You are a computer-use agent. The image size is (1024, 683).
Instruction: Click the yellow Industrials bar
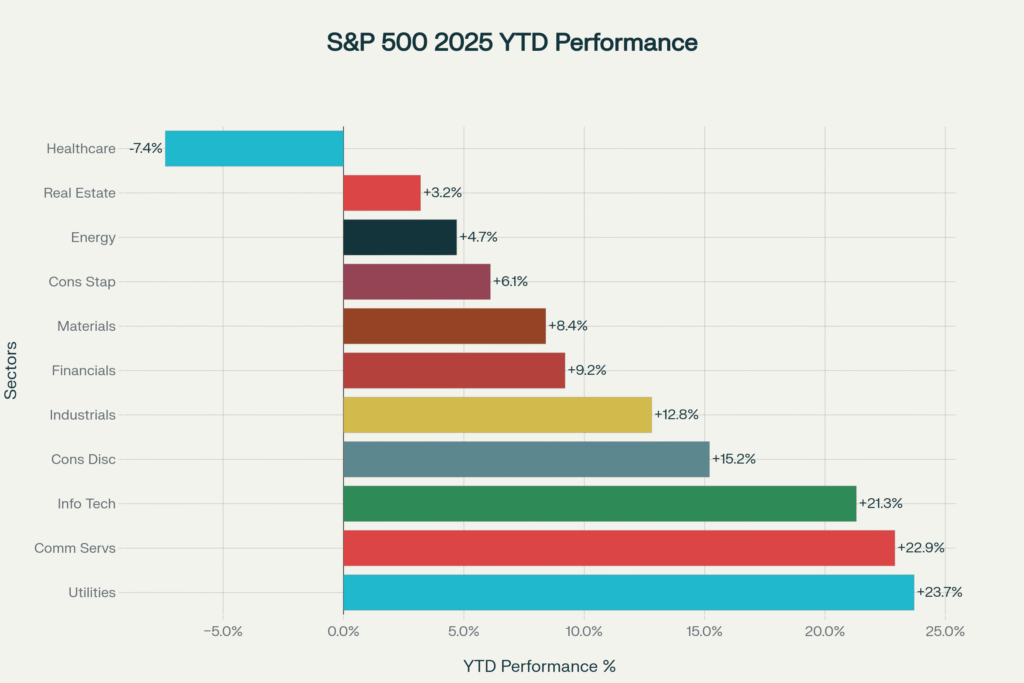pyautogui.click(x=497, y=414)
